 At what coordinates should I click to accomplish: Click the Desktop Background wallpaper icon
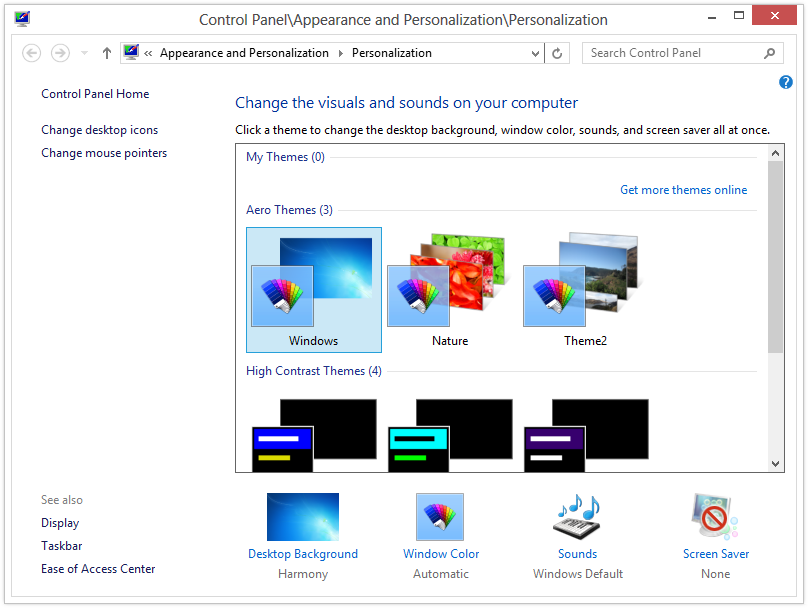tap(303, 517)
